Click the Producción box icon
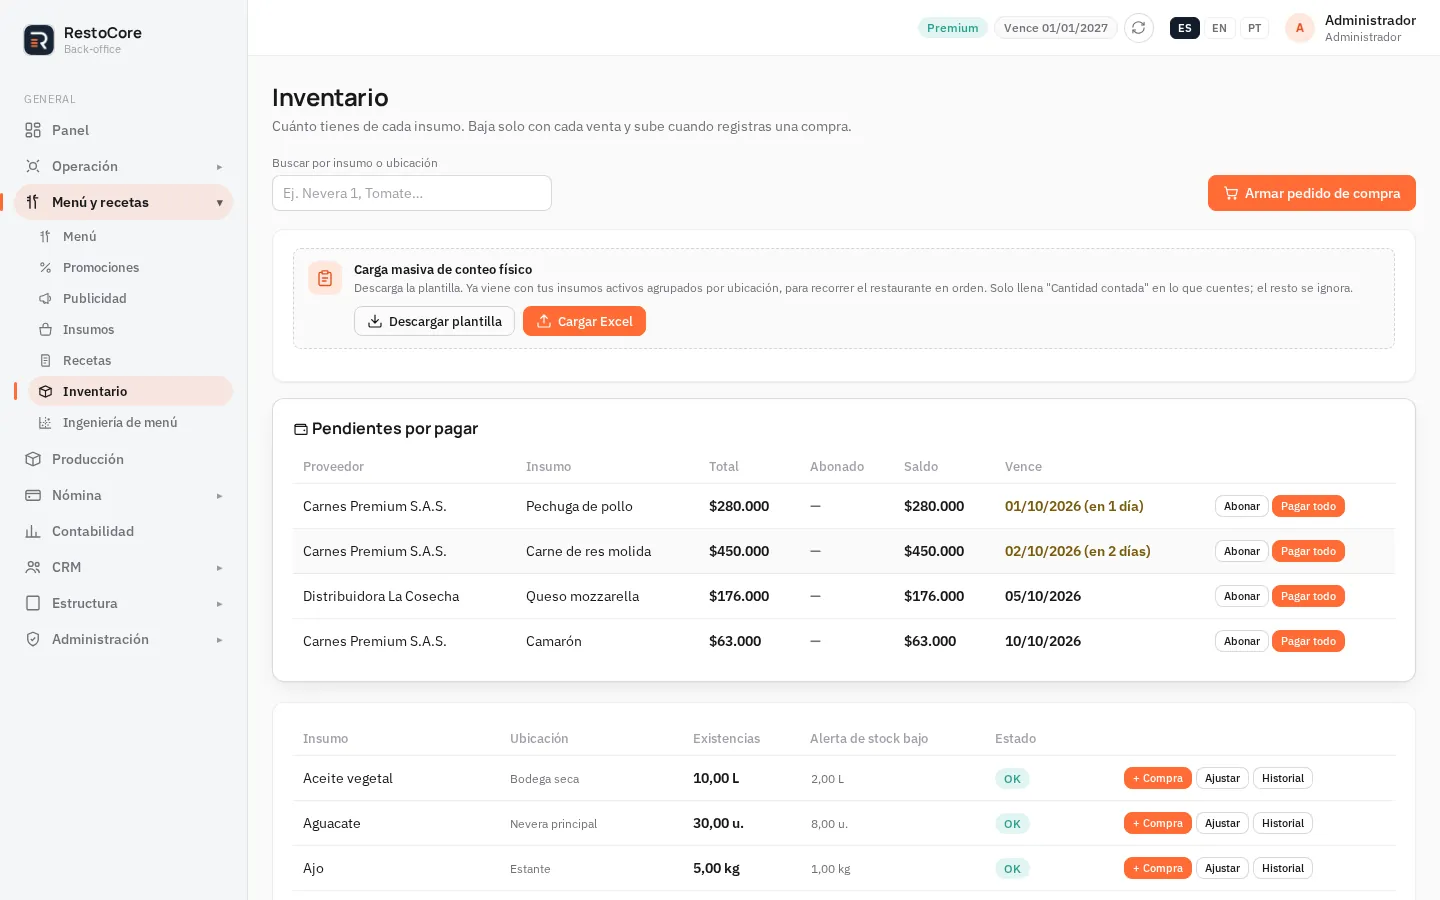The height and width of the screenshot is (900, 1440). [33, 459]
